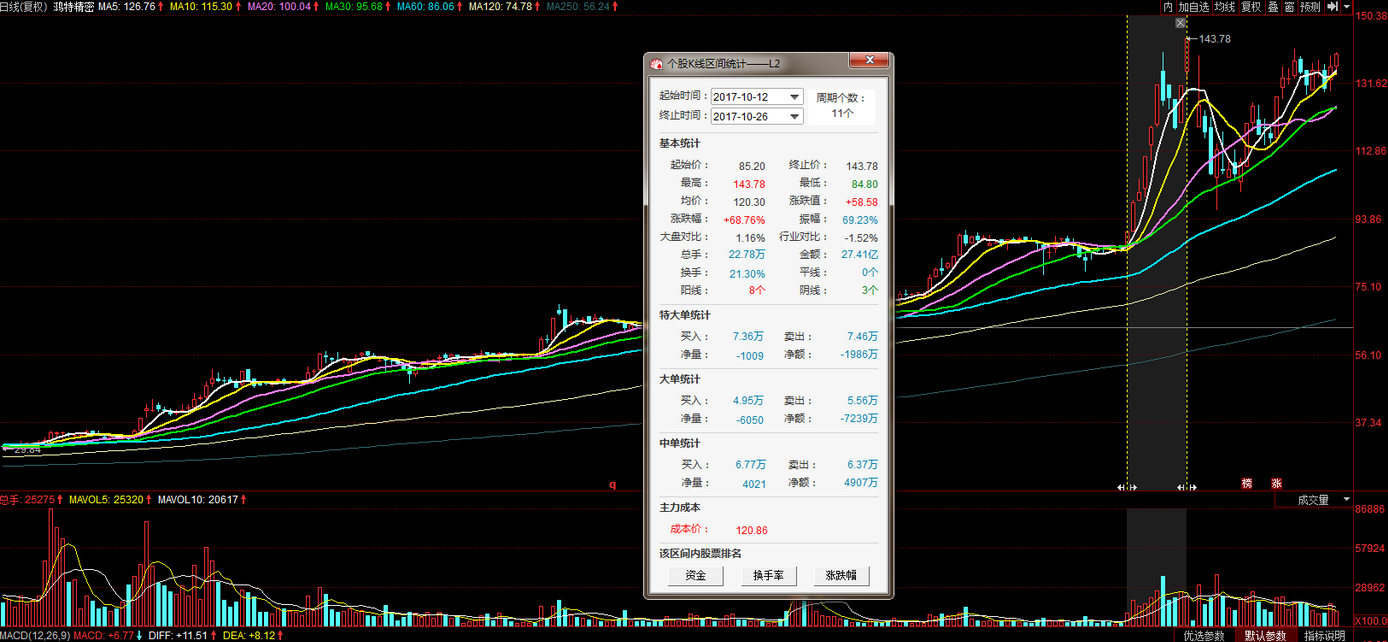Click the 换手率 ranking button
Image resolution: width=1388 pixels, height=642 pixels.
tap(768, 576)
